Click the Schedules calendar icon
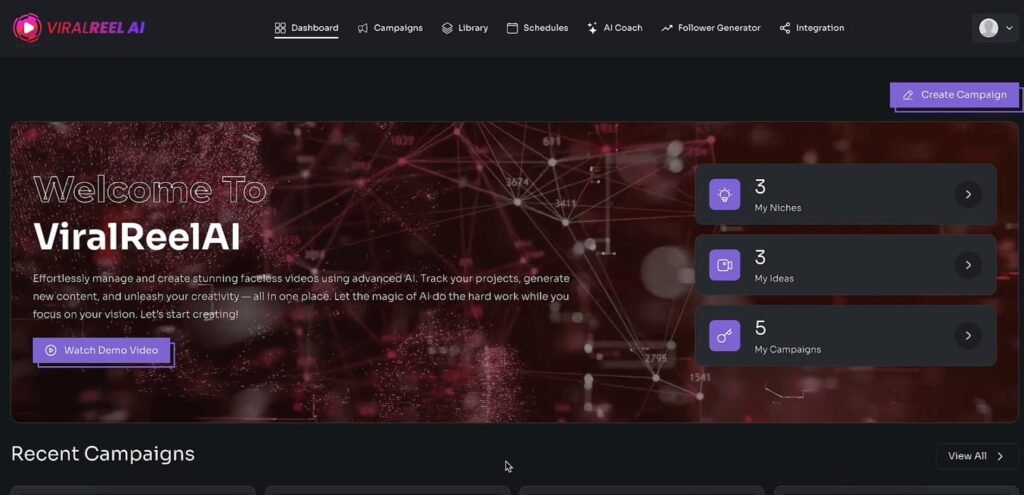This screenshot has width=1024, height=495. point(513,28)
